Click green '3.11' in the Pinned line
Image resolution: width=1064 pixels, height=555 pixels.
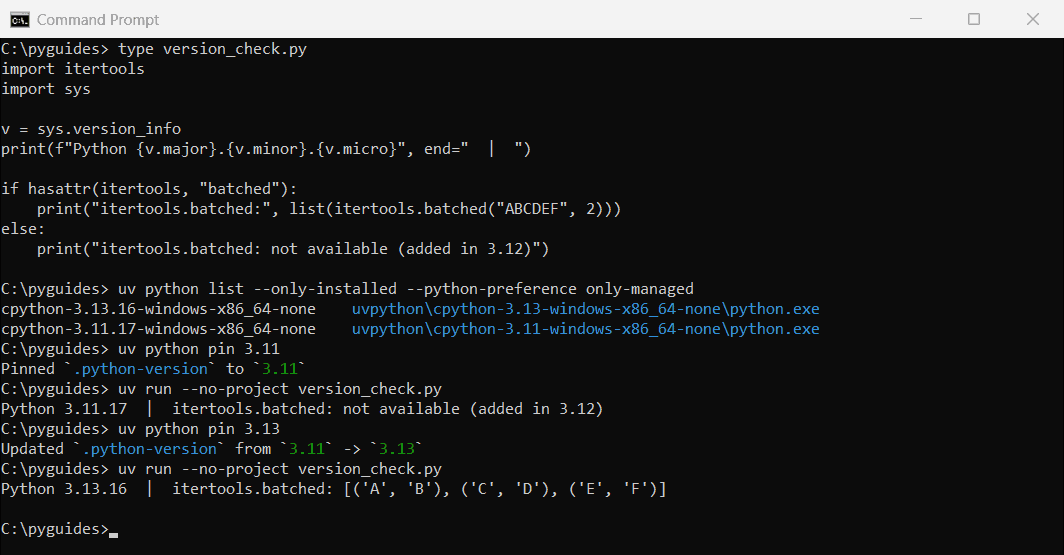coord(280,369)
